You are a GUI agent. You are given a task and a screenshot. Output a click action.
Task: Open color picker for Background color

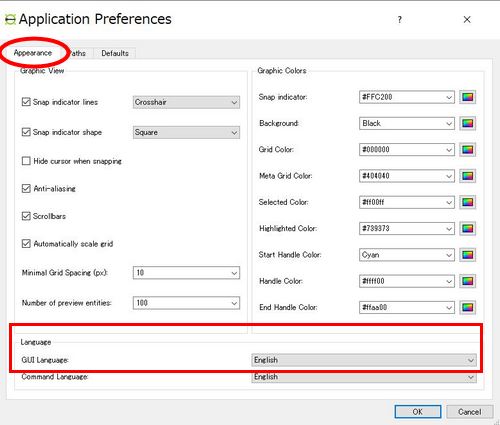467,123
